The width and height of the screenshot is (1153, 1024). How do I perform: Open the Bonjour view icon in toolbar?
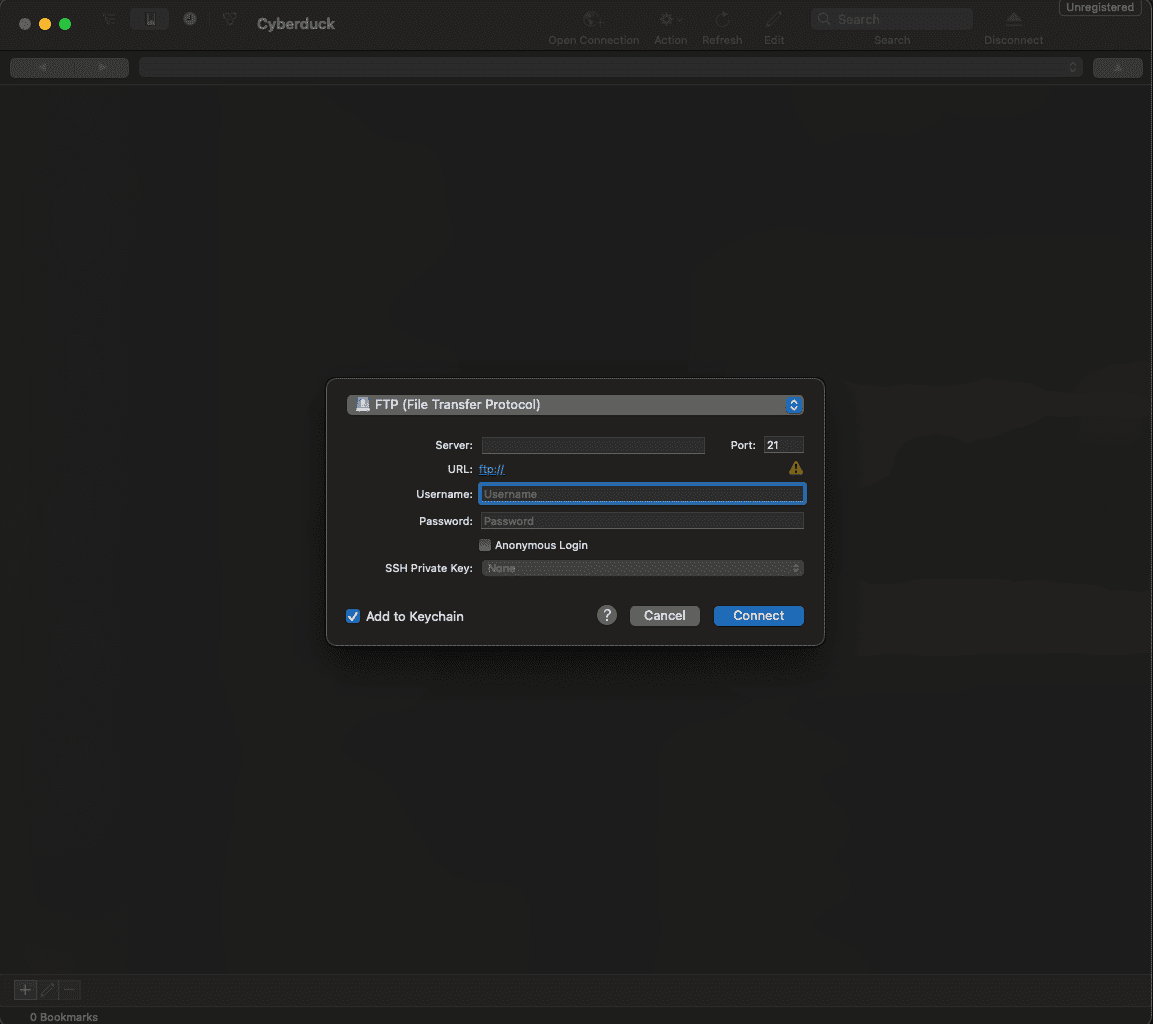click(x=229, y=20)
